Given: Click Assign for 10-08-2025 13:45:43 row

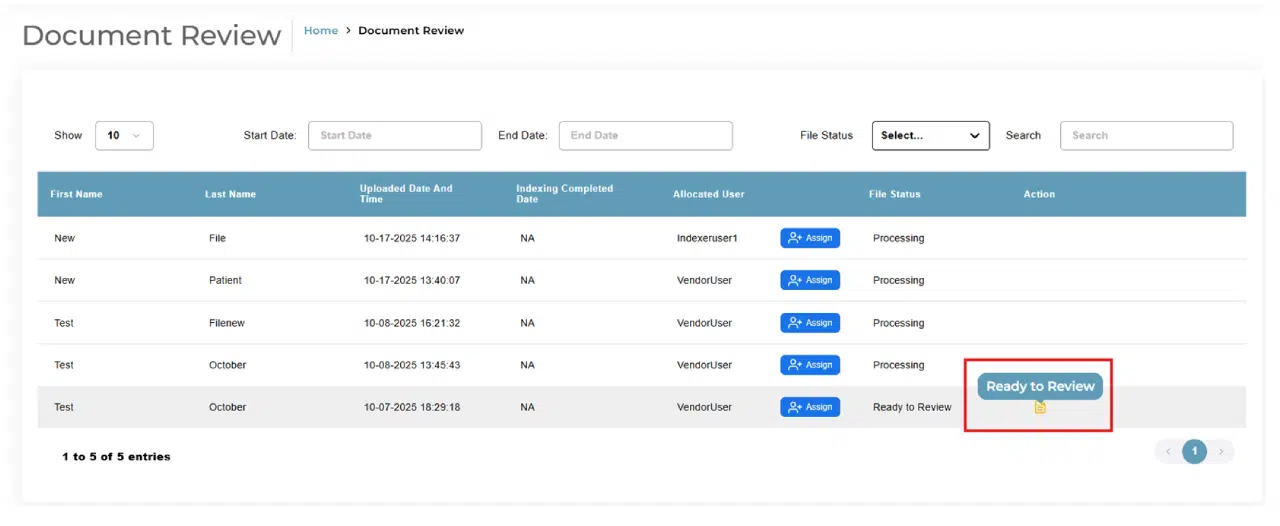Looking at the screenshot, I should [809, 365].
